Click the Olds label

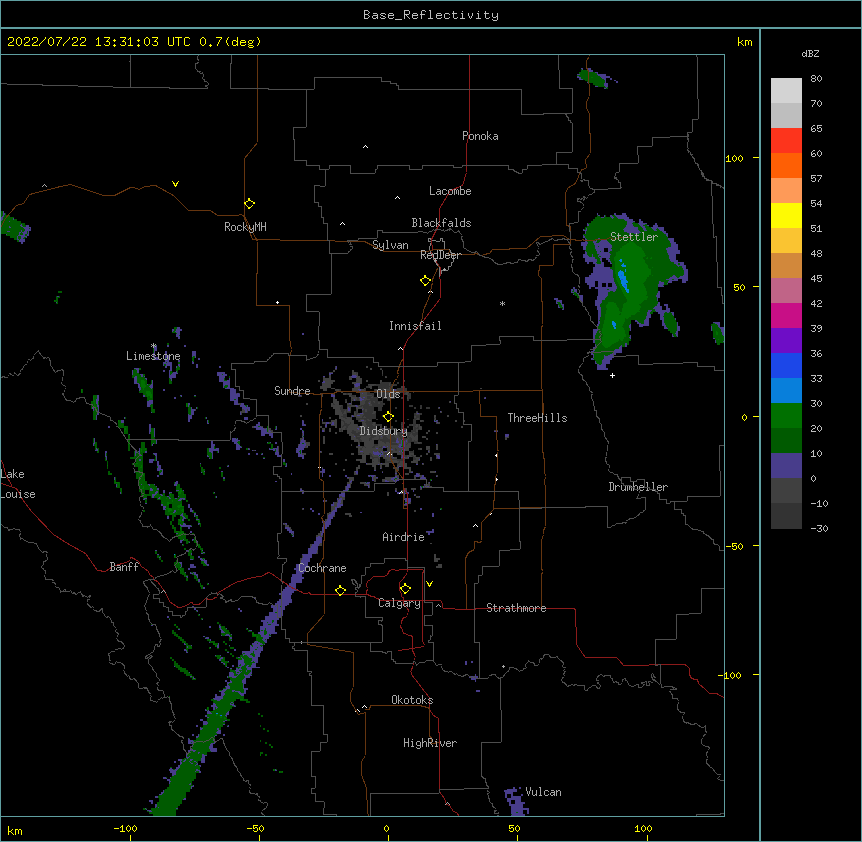pyautogui.click(x=388, y=394)
